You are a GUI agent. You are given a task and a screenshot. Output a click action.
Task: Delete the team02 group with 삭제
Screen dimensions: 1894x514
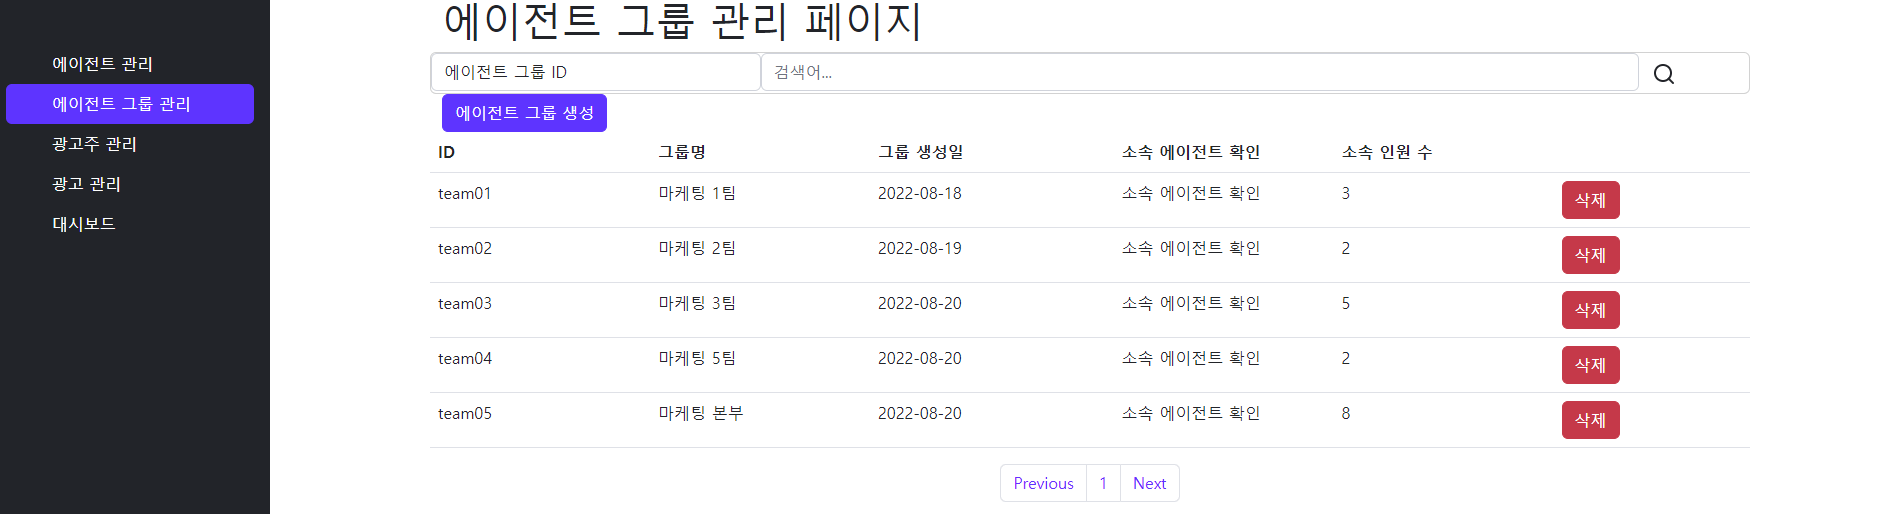coord(1590,255)
